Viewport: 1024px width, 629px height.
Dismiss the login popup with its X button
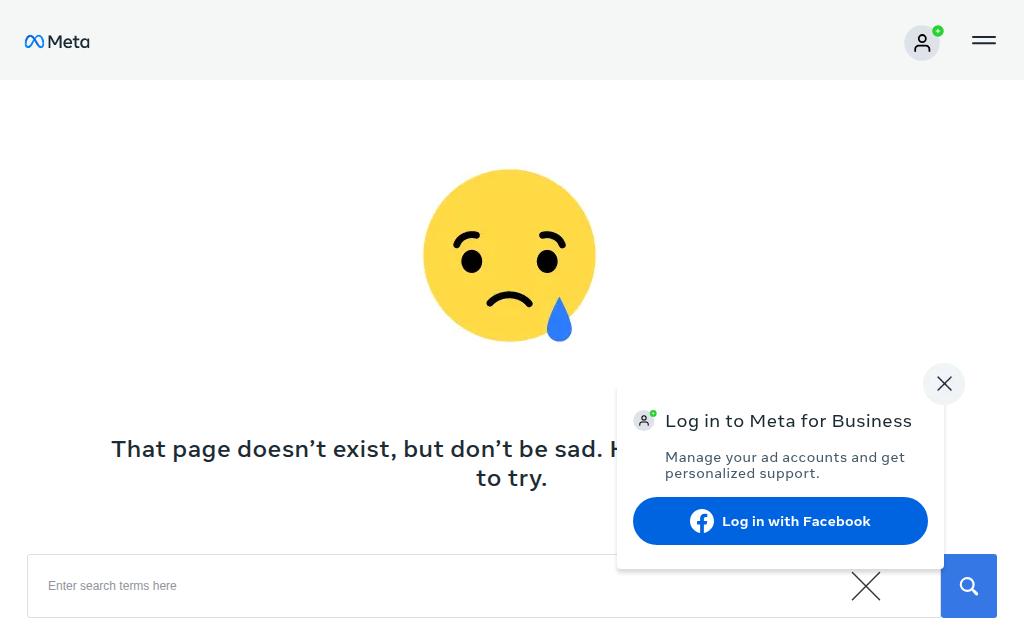[x=944, y=383]
